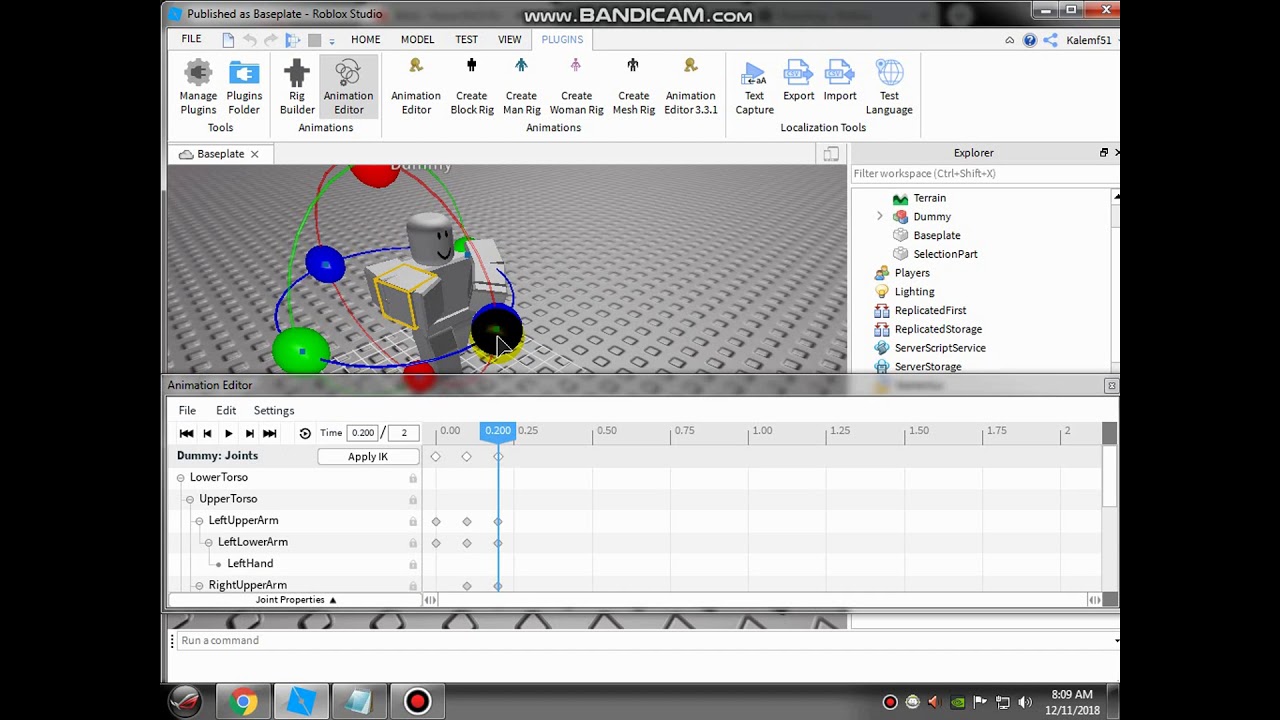This screenshot has height=720, width=1280.
Task: Create a Block Rig
Action: (x=472, y=87)
